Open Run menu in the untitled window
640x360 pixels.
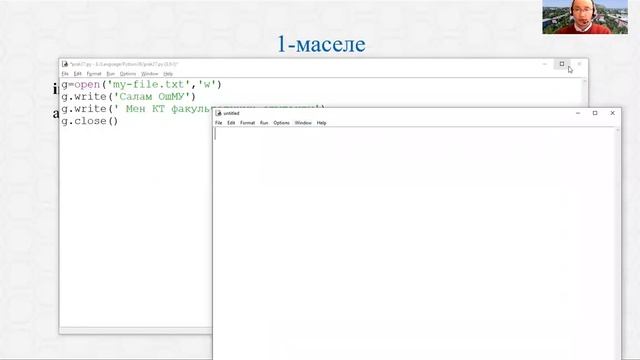point(264,123)
